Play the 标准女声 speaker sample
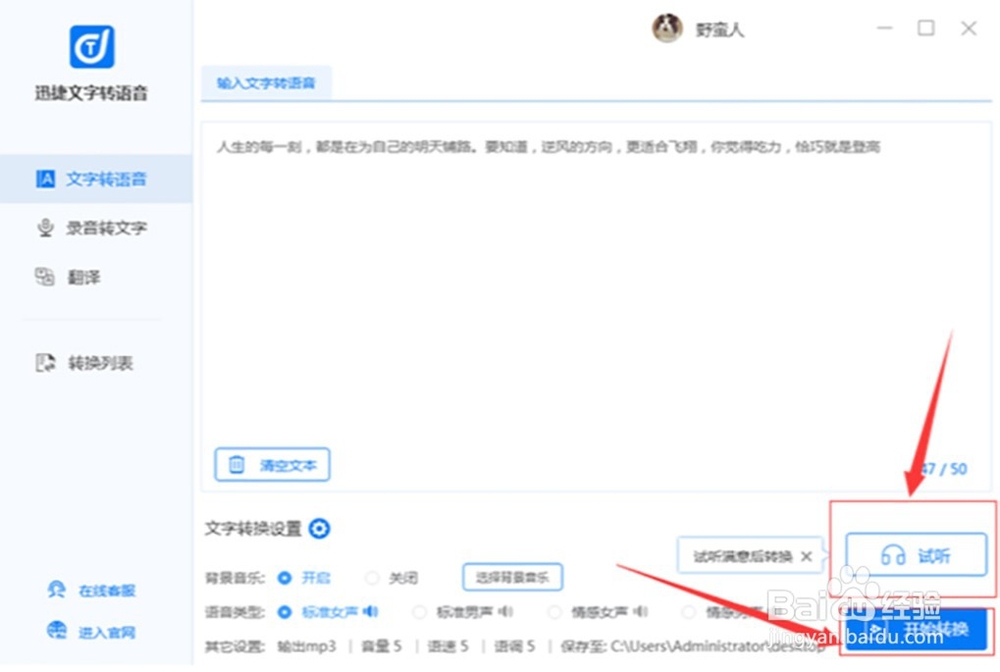This screenshot has height=672, width=1000. pyautogui.click(x=371, y=612)
